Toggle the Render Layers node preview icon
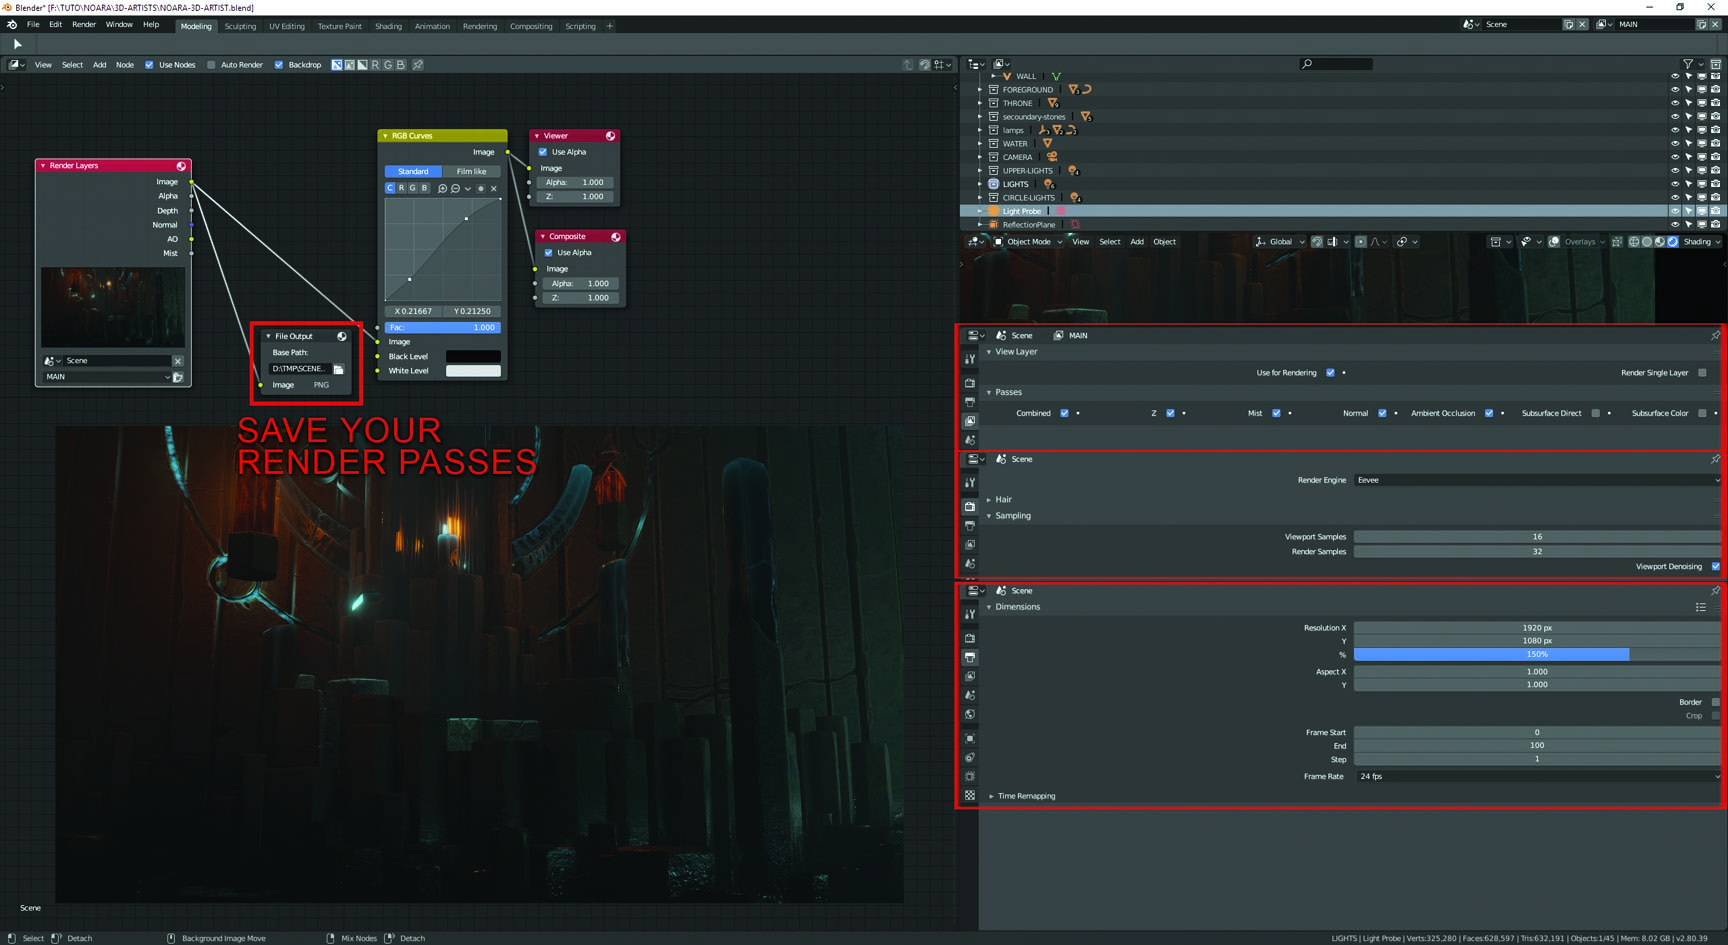Screen dimensions: 1728x945 click(x=181, y=166)
